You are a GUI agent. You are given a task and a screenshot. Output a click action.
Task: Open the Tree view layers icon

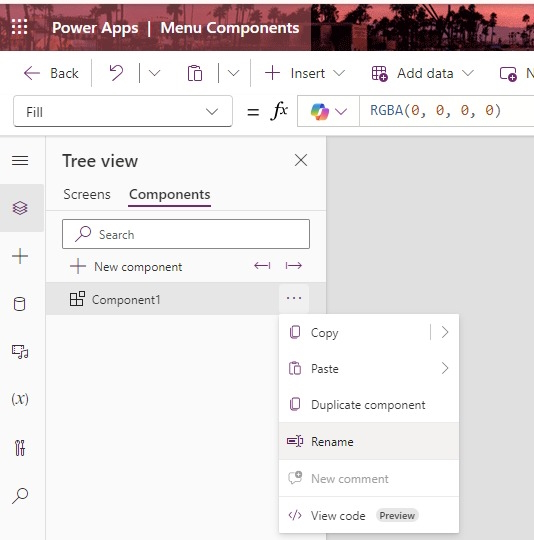pyautogui.click(x=20, y=208)
